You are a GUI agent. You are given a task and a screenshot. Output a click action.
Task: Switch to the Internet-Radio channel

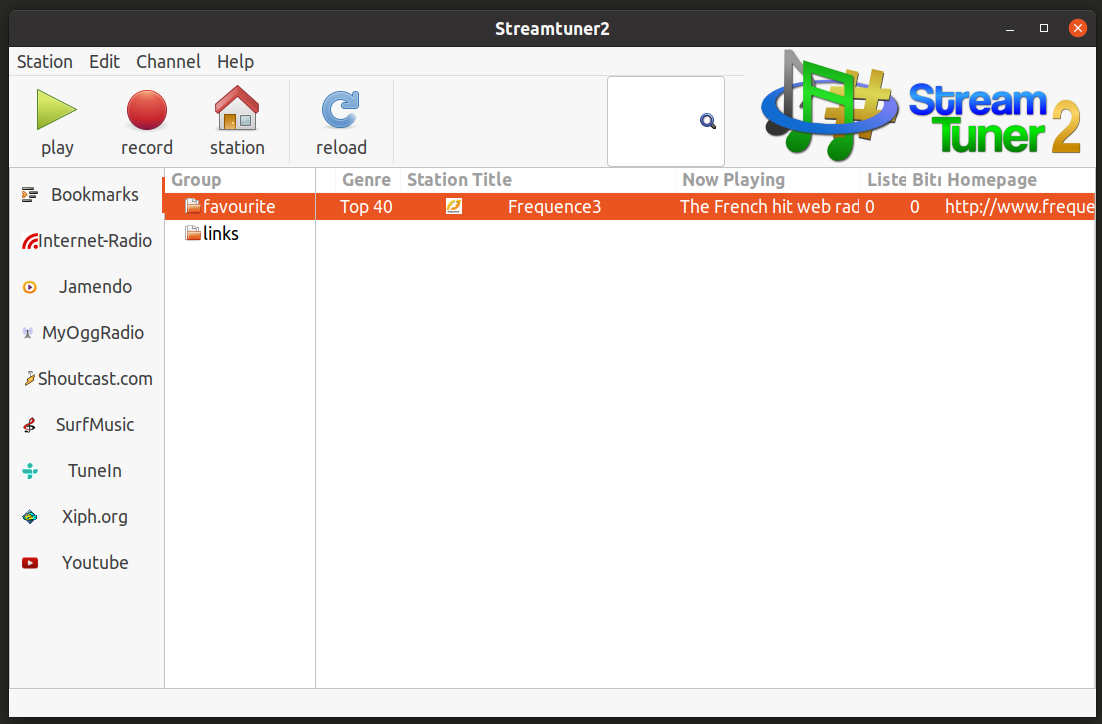86,241
